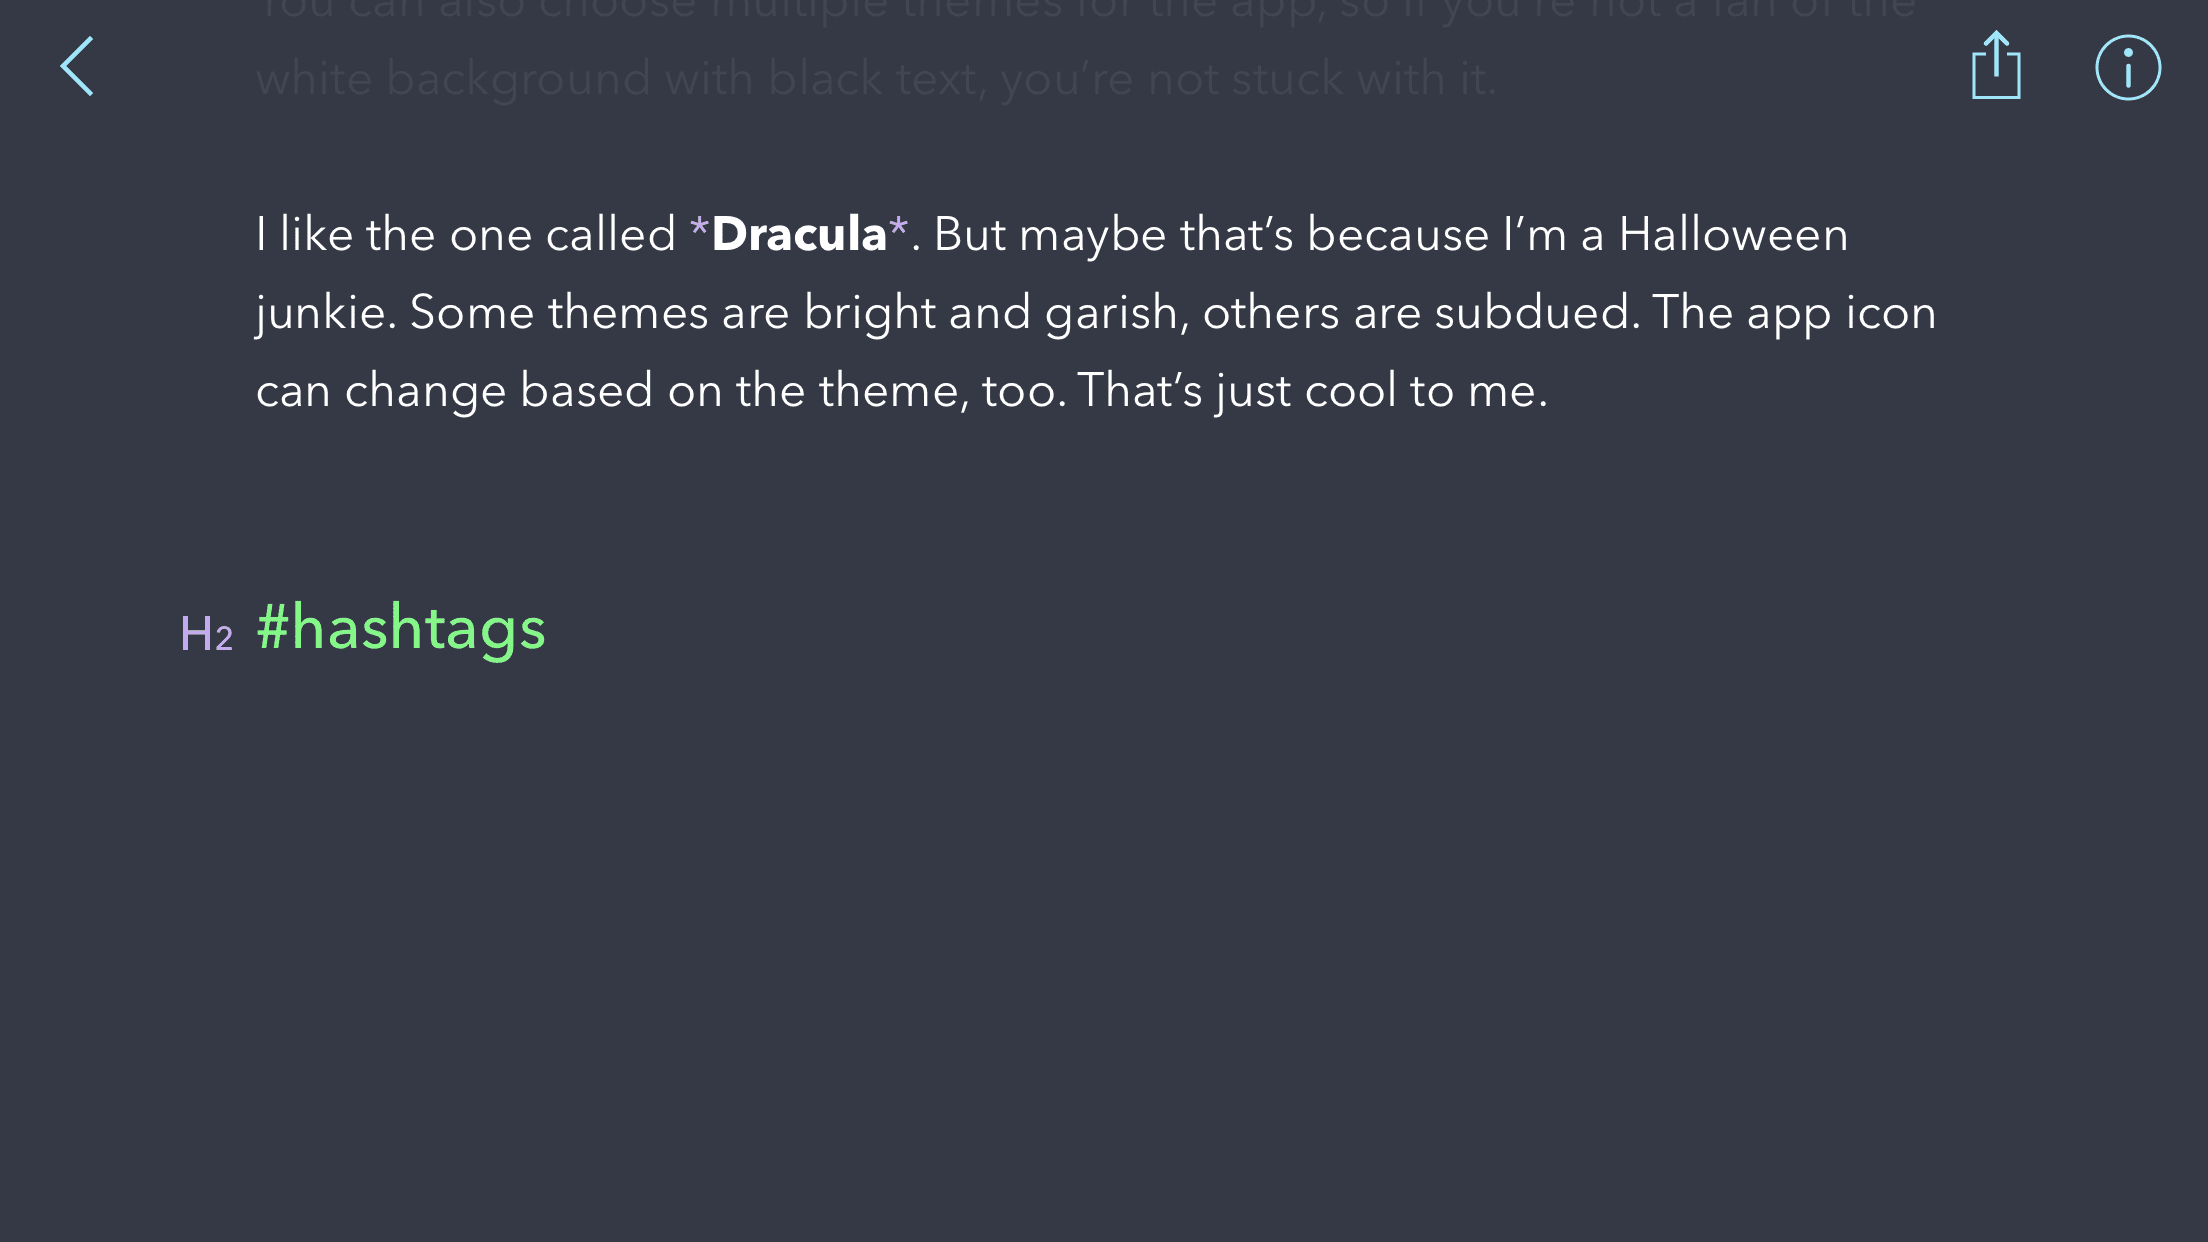This screenshot has height=1242, width=2208.
Task: Place cursor in the #hashtags heading
Action: point(401,629)
